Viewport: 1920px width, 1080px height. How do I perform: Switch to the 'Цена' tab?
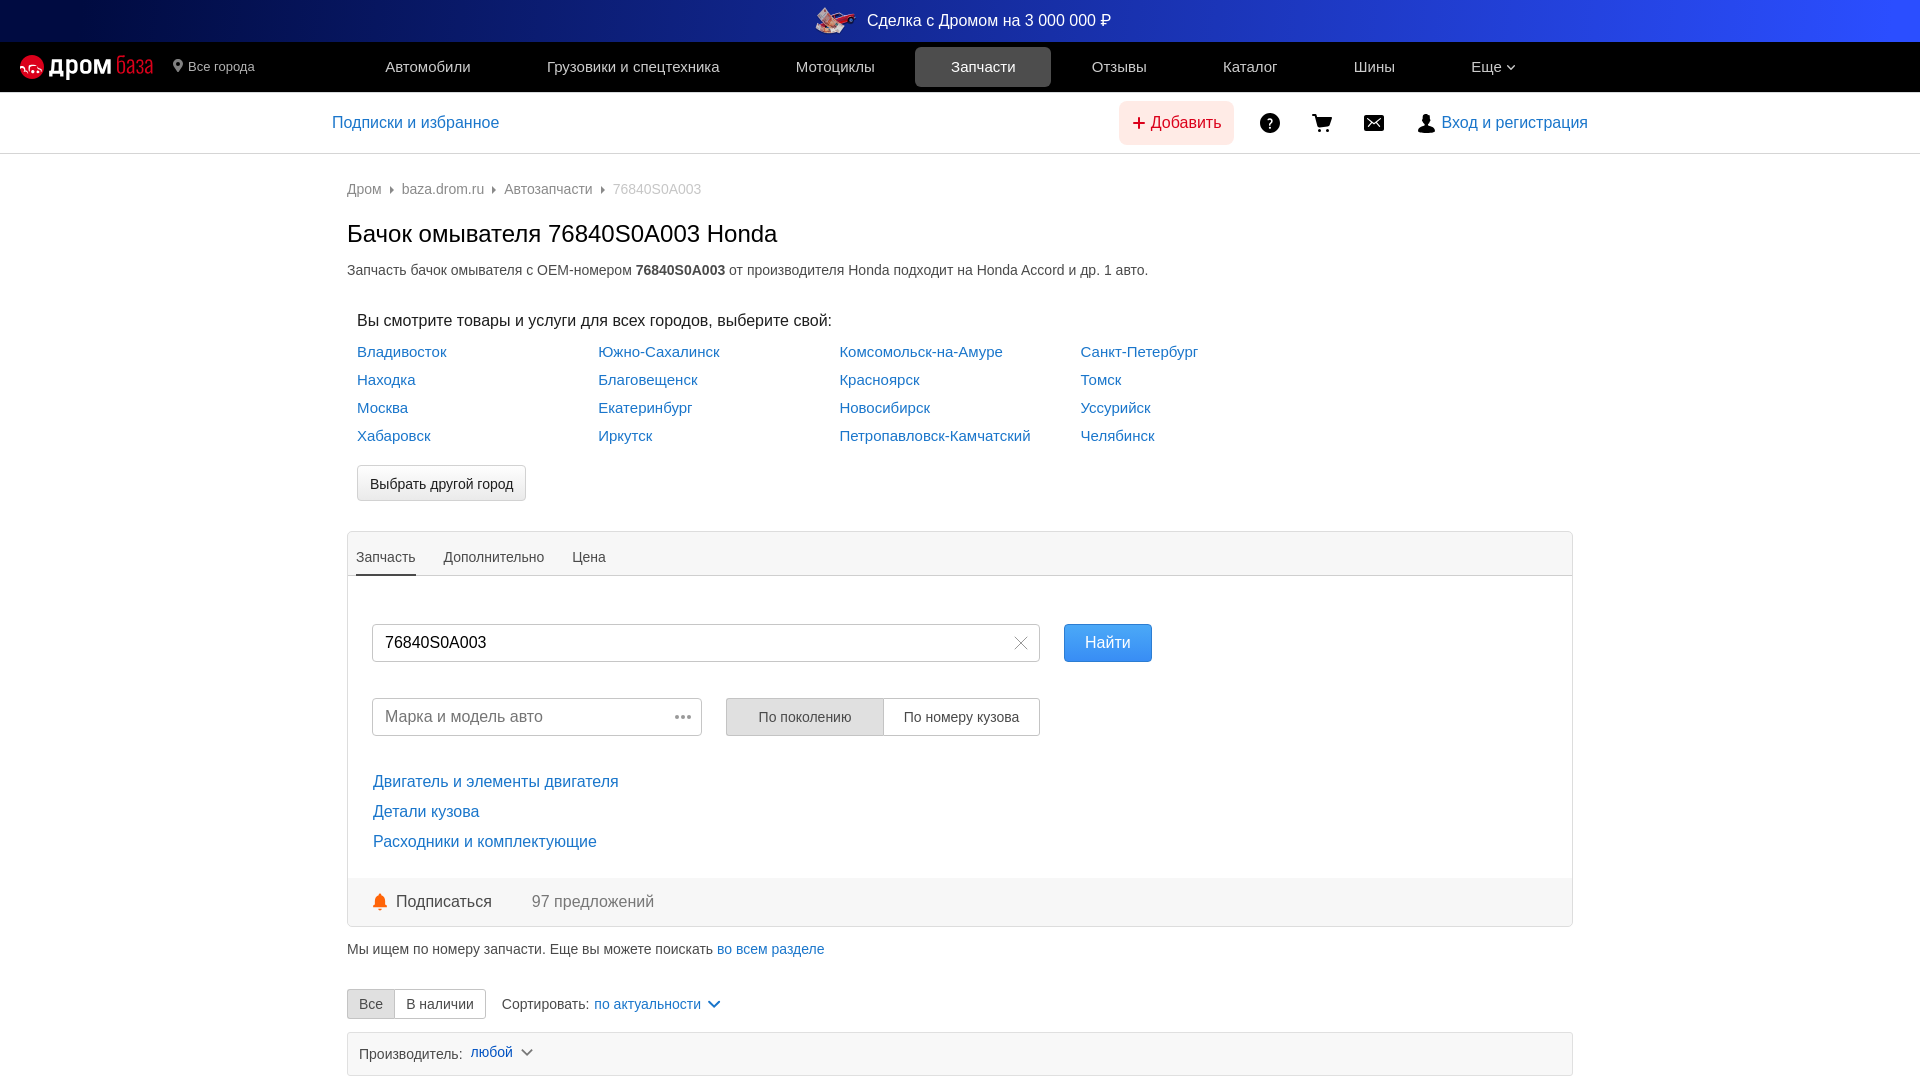coord(589,557)
